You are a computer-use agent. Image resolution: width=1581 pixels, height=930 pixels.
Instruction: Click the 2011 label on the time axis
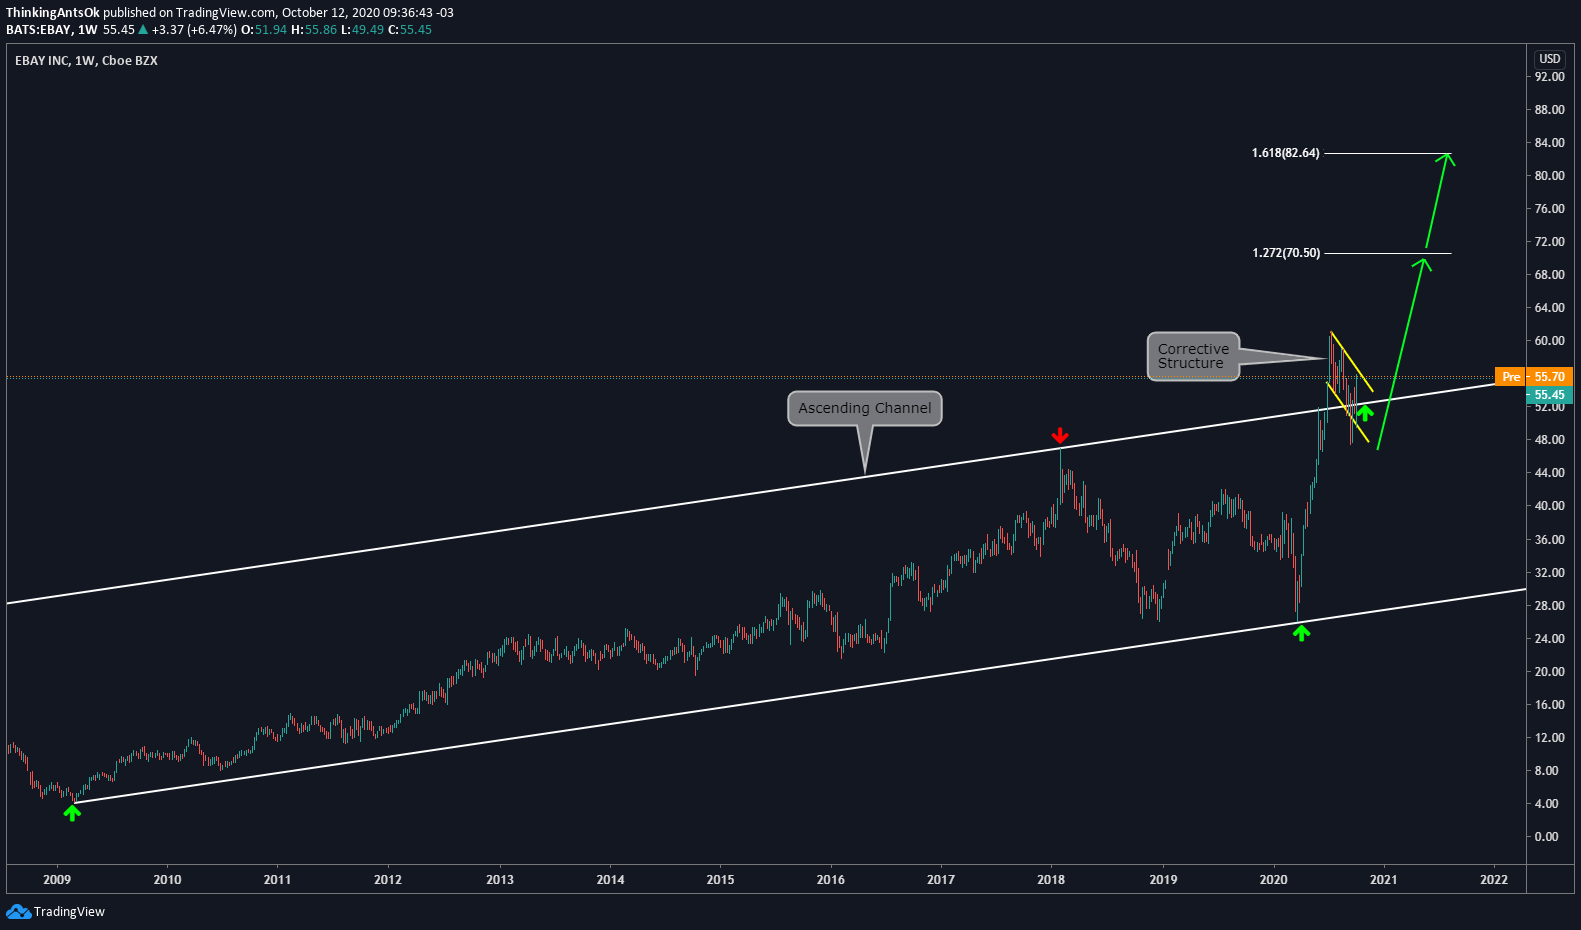277,880
